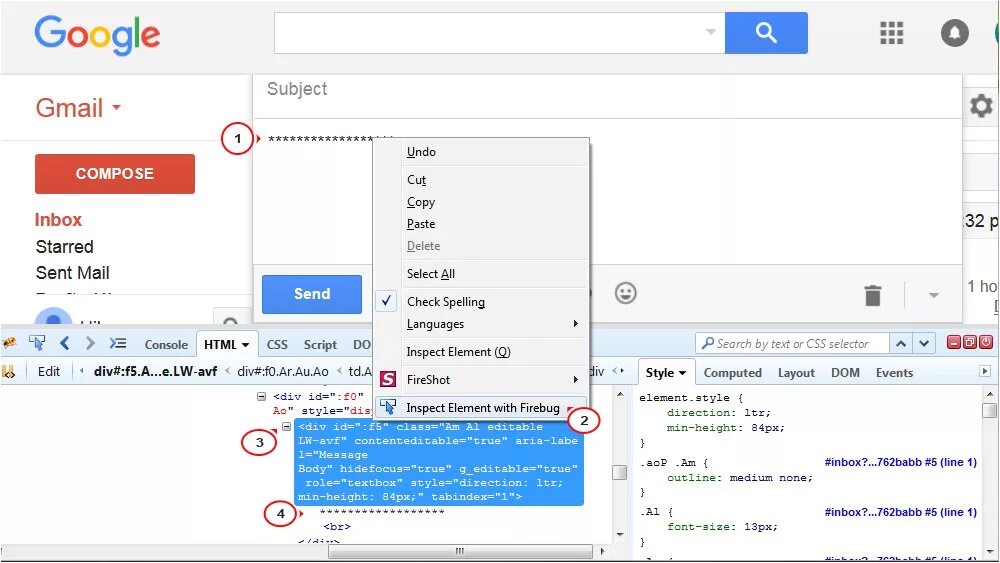Go back with Firebug left arrow
Image resolution: width=1000 pixels, height=563 pixels.
point(64,344)
